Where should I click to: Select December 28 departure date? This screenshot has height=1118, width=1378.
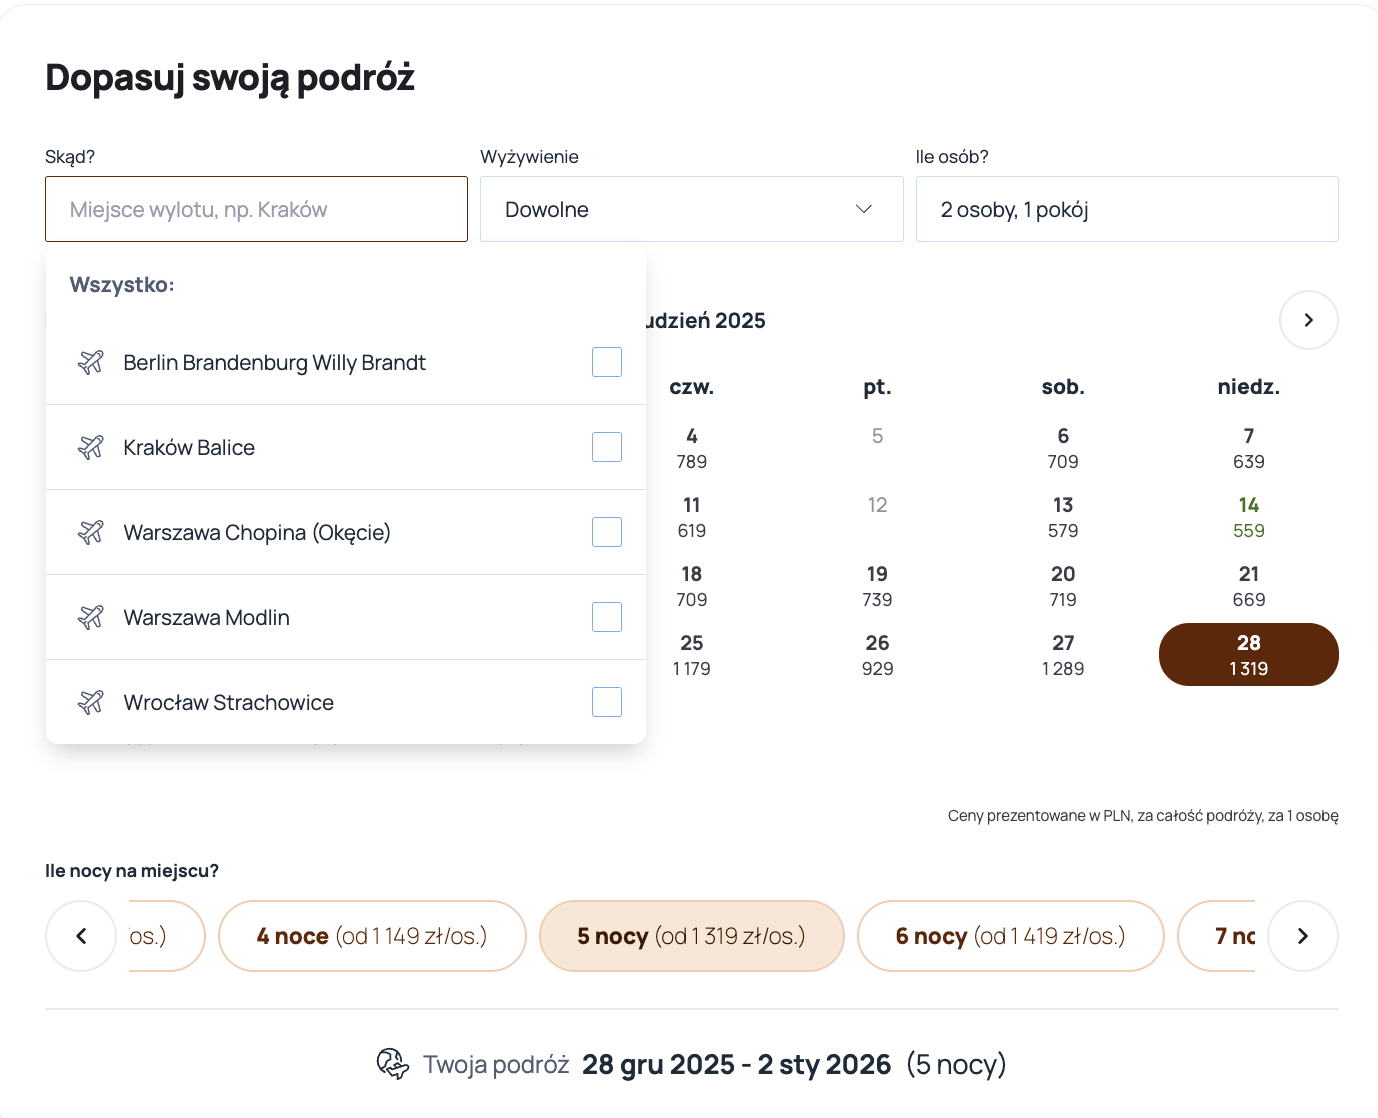1248,655
